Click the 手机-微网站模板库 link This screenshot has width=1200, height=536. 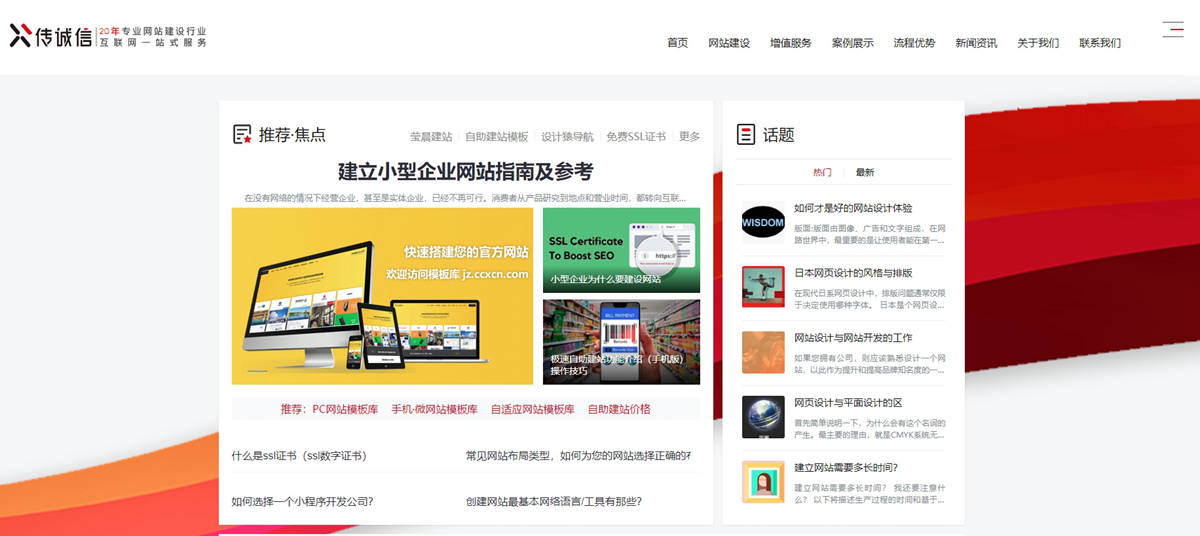(434, 409)
